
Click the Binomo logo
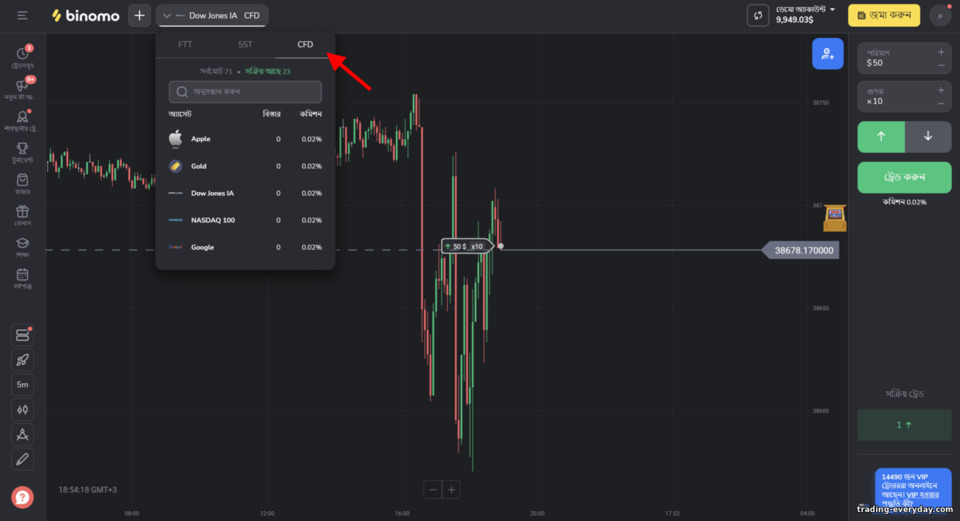(86, 15)
